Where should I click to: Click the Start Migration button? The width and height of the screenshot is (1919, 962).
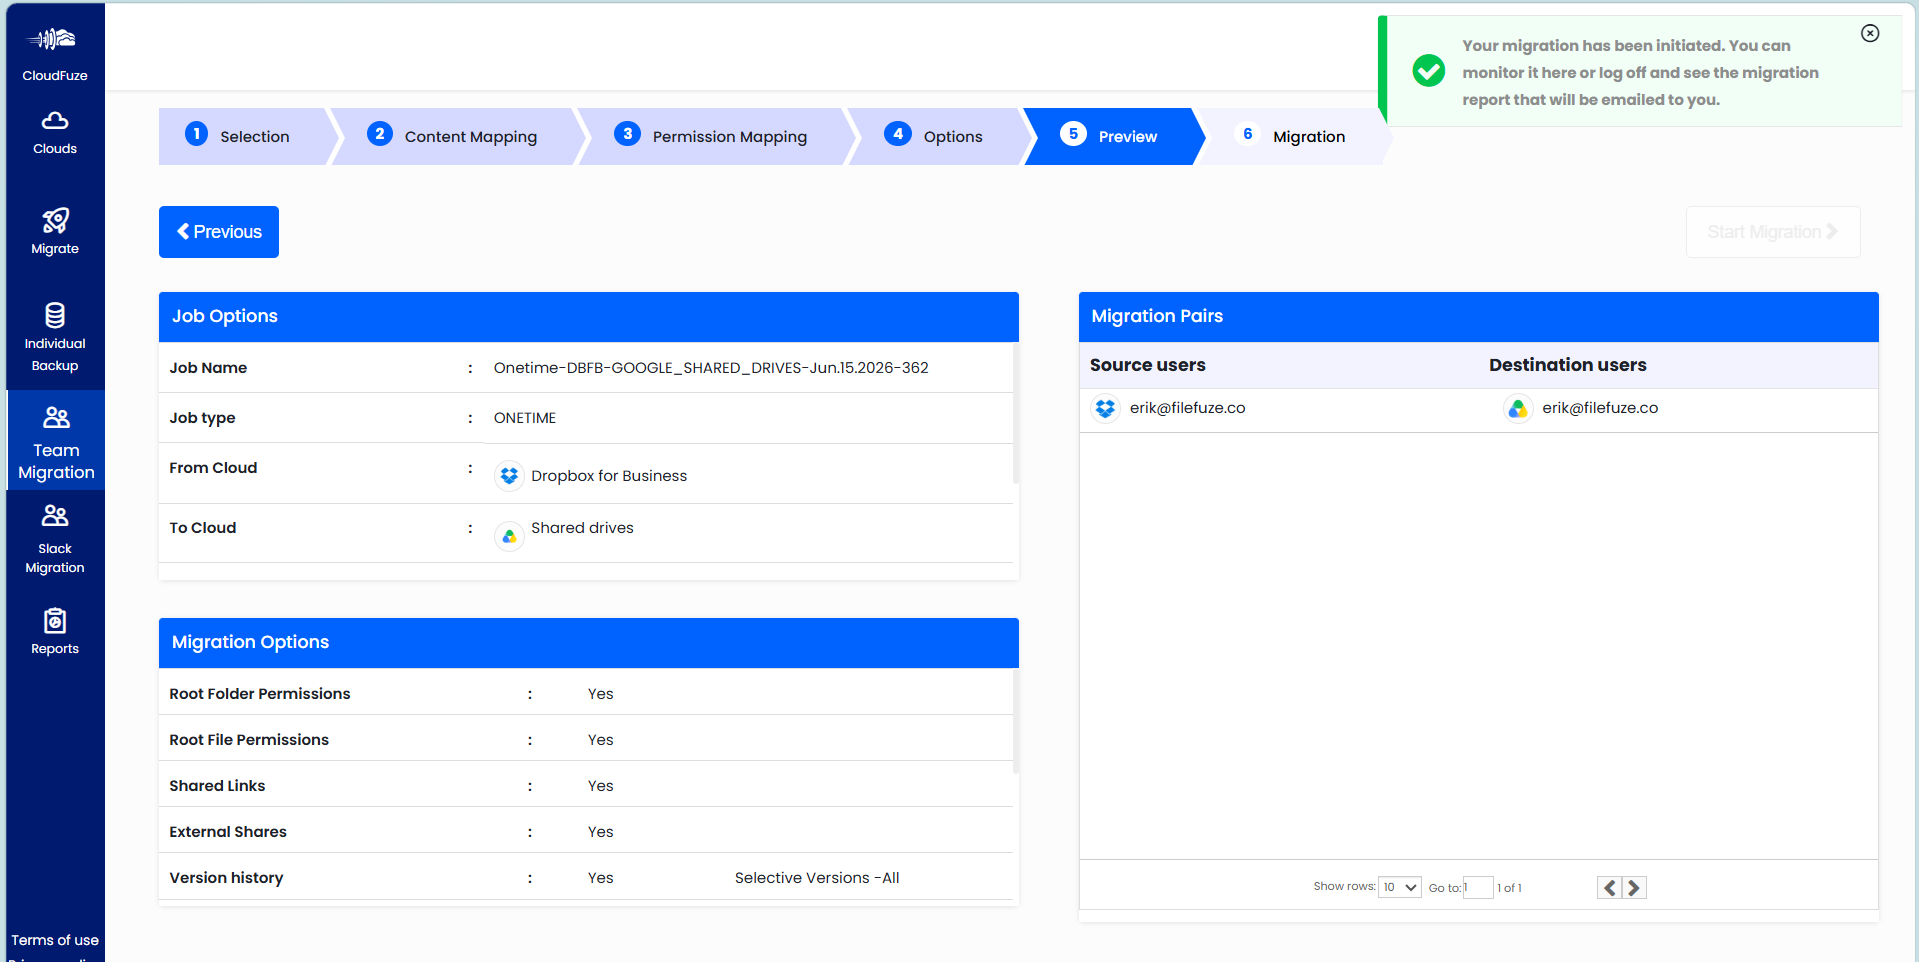1772,232
